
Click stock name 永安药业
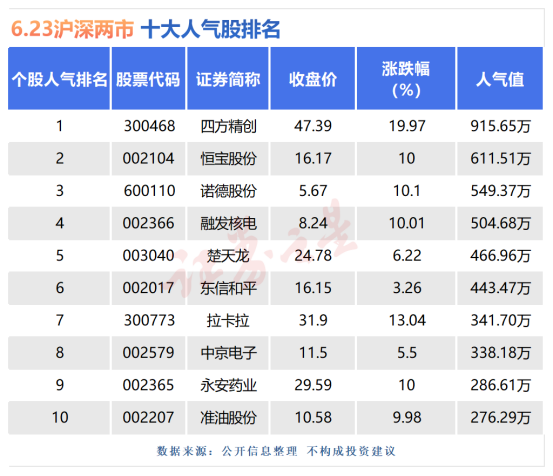click(228, 385)
